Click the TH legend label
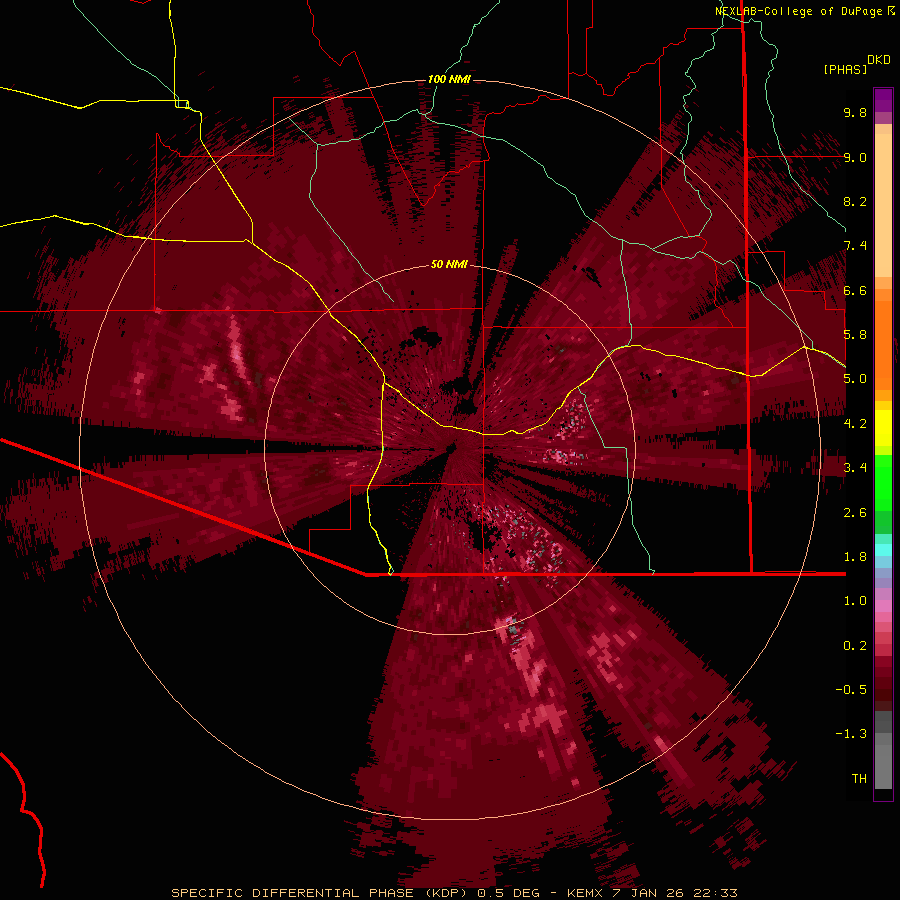900x900 pixels. [x=859, y=779]
